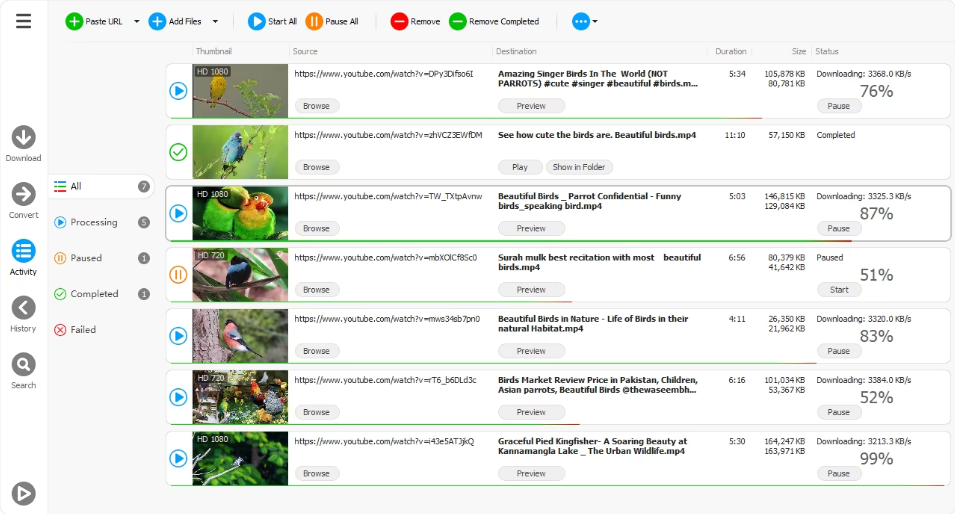Image resolution: width=955 pixels, height=514 pixels.
Task: Play the See how cute birds video
Action: pyautogui.click(x=520, y=167)
